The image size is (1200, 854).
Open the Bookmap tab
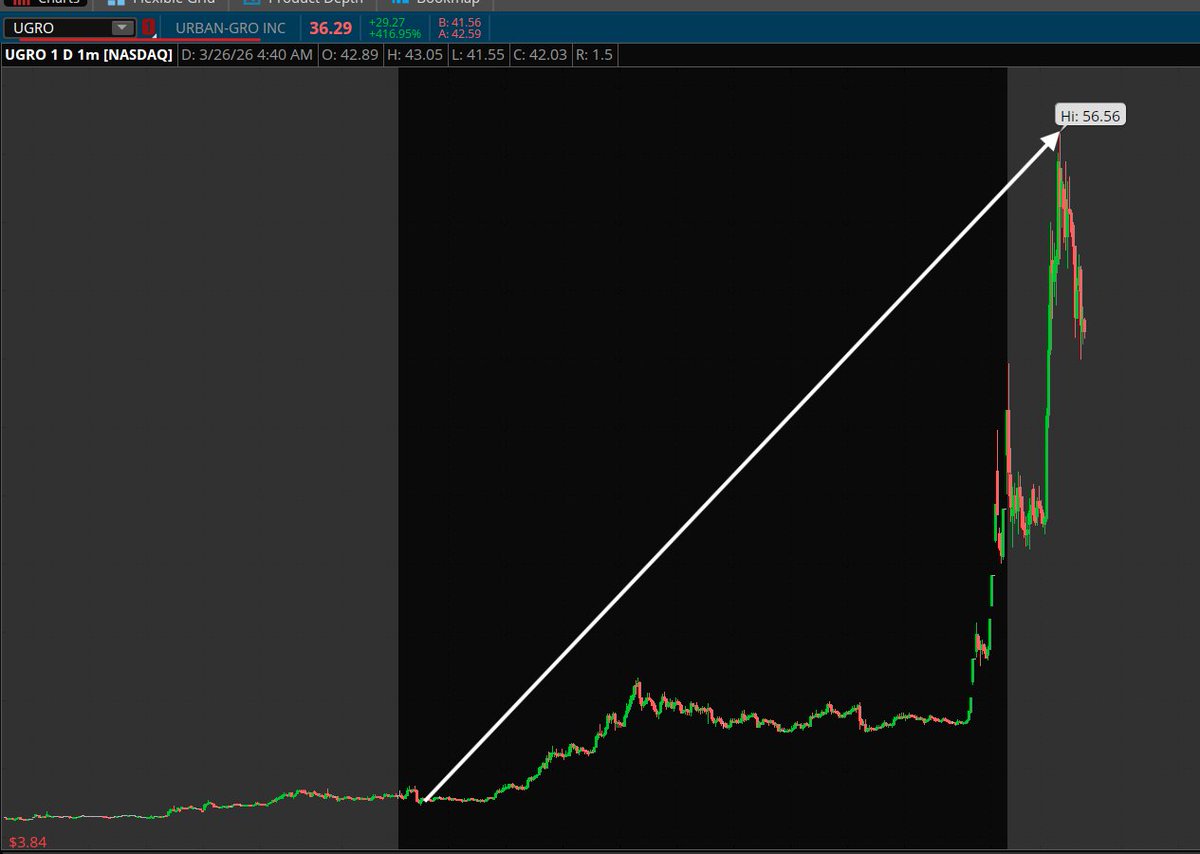click(x=437, y=3)
